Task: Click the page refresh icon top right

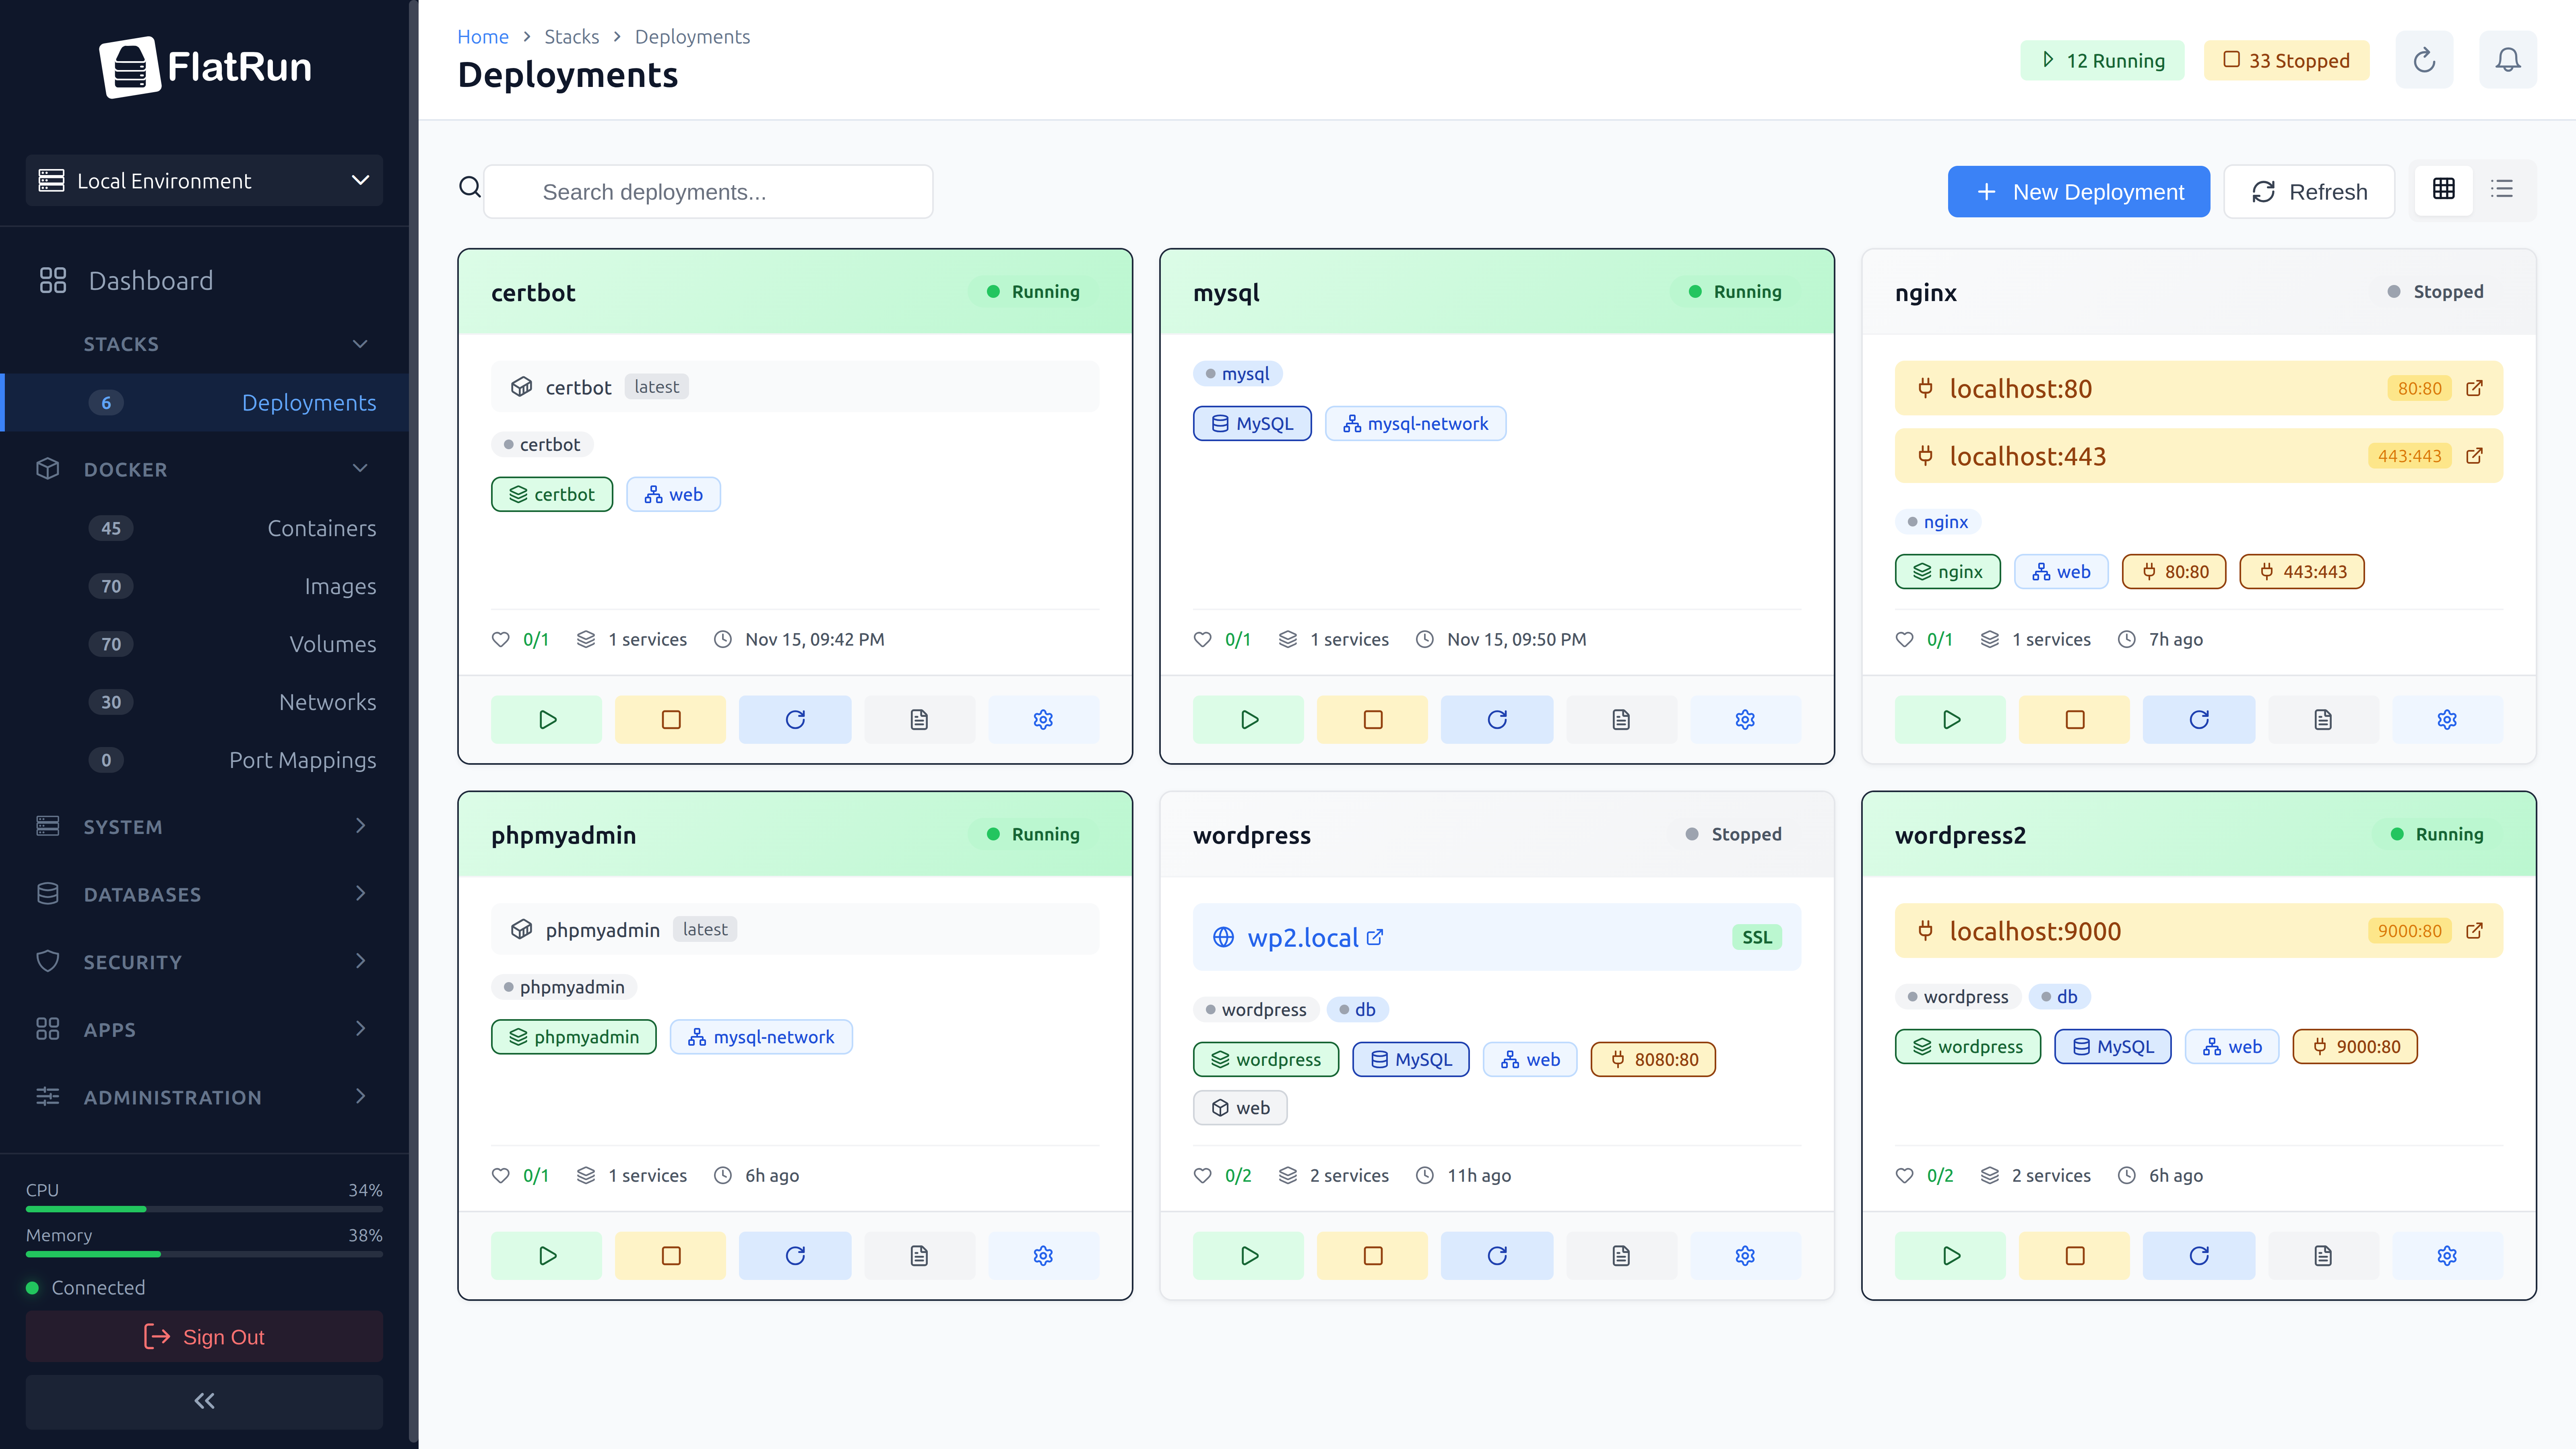Action: [2424, 59]
